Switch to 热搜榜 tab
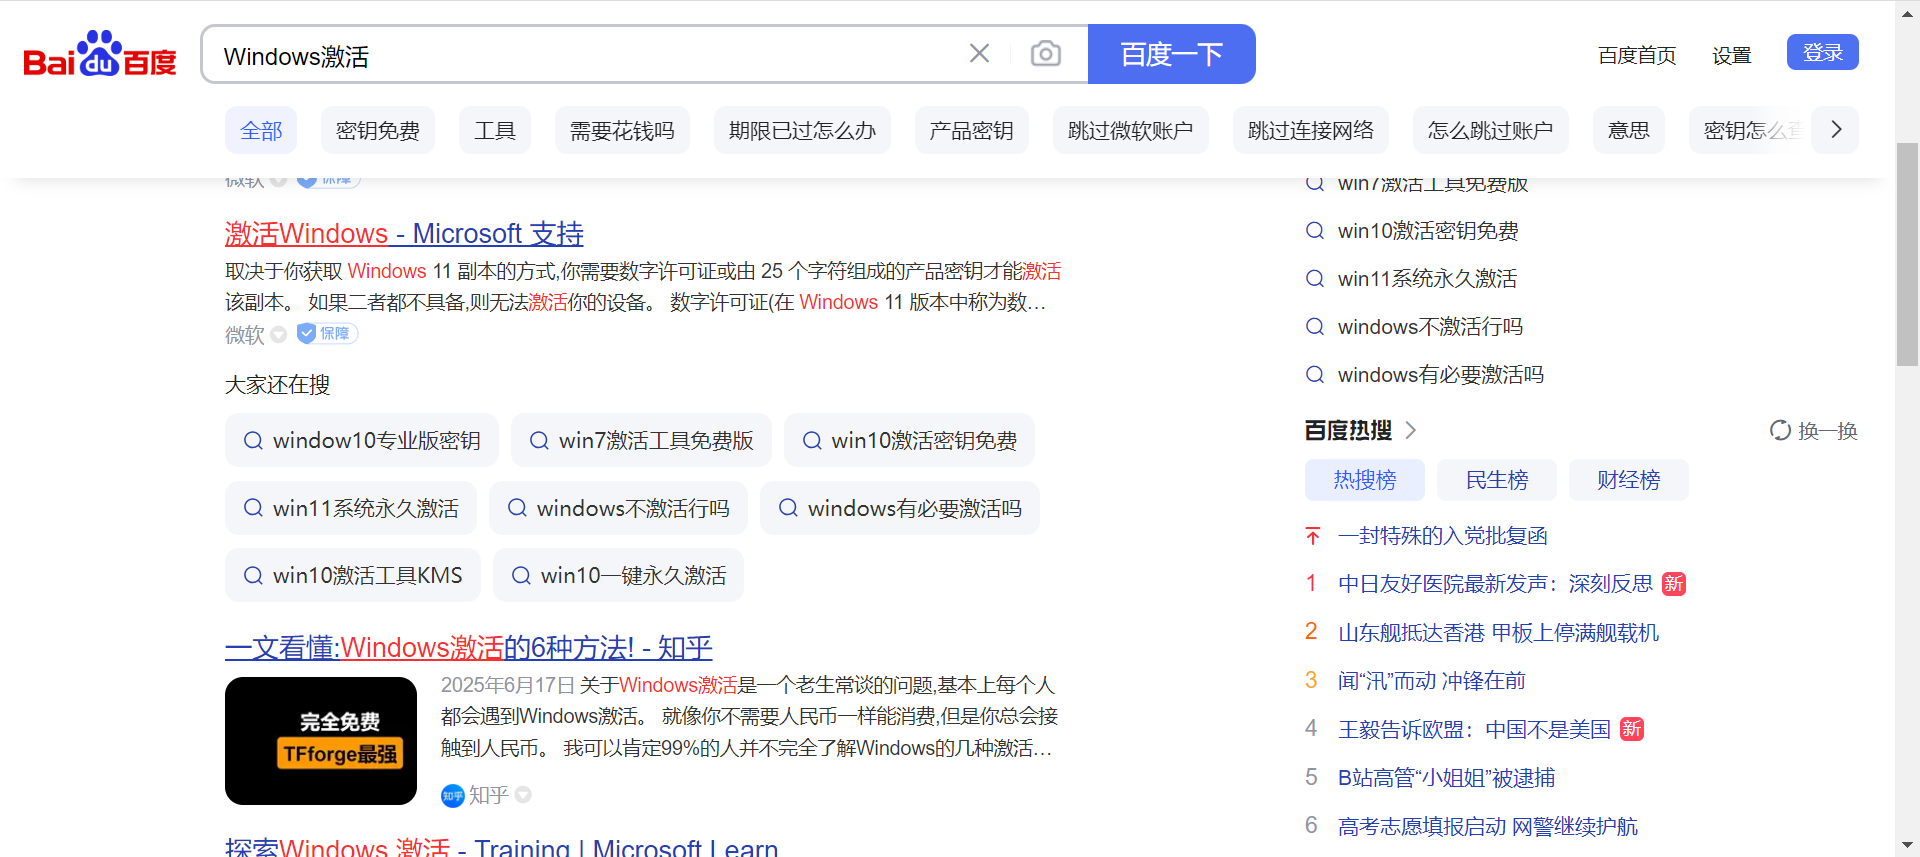 [1364, 480]
